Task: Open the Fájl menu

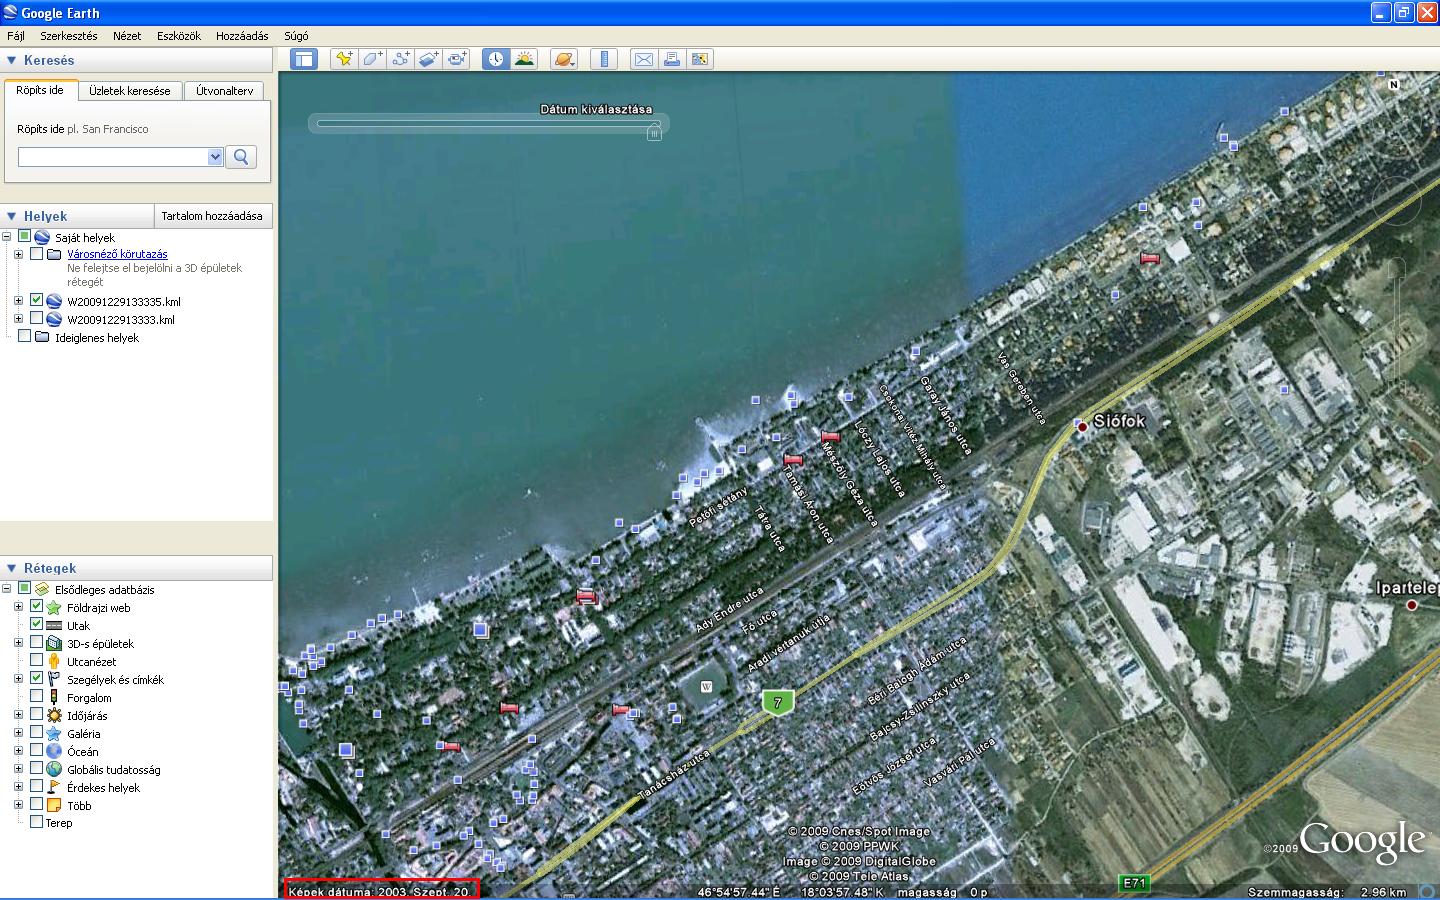Action: [16, 36]
